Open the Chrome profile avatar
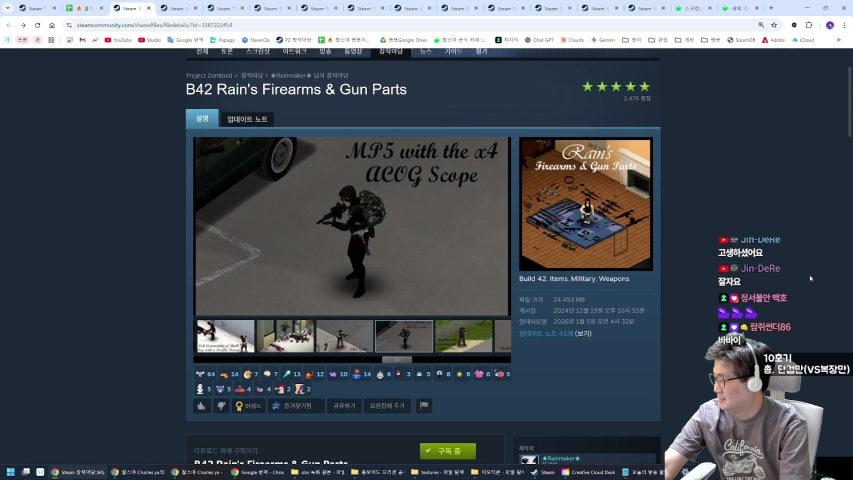Viewport: 853px width, 480px height. pos(830,25)
